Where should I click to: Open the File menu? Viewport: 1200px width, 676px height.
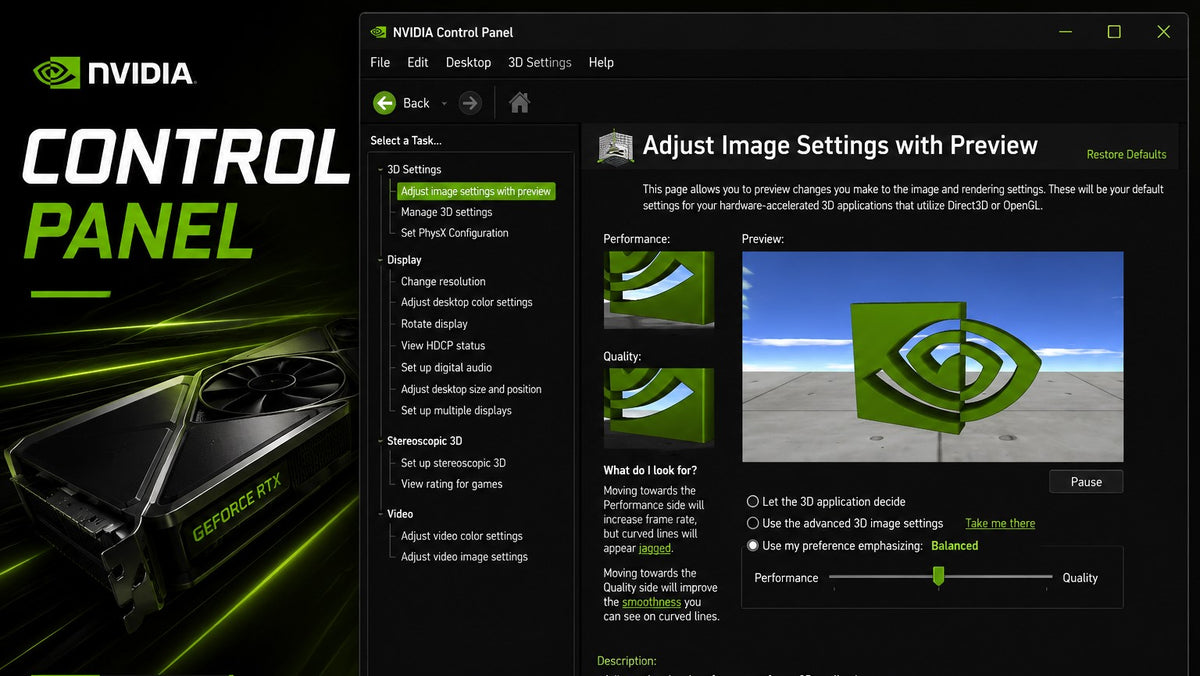coord(380,62)
